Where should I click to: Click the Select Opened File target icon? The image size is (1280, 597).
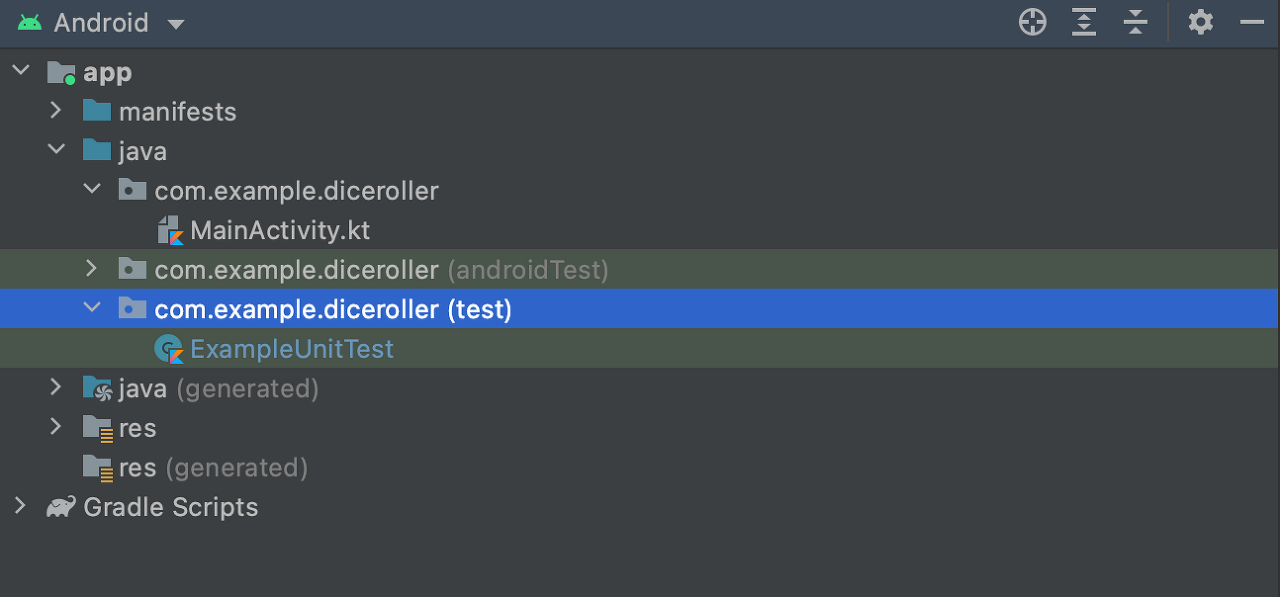click(x=1032, y=22)
